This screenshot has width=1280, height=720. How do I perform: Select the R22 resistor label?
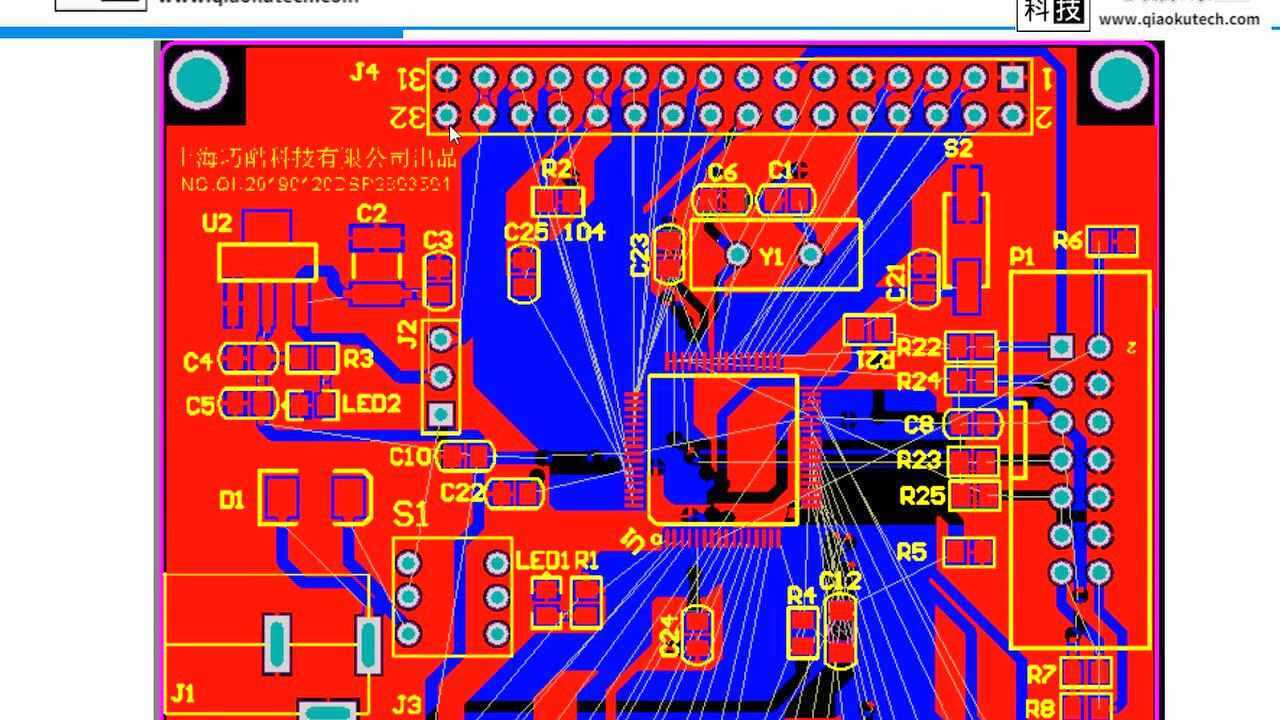coord(919,347)
